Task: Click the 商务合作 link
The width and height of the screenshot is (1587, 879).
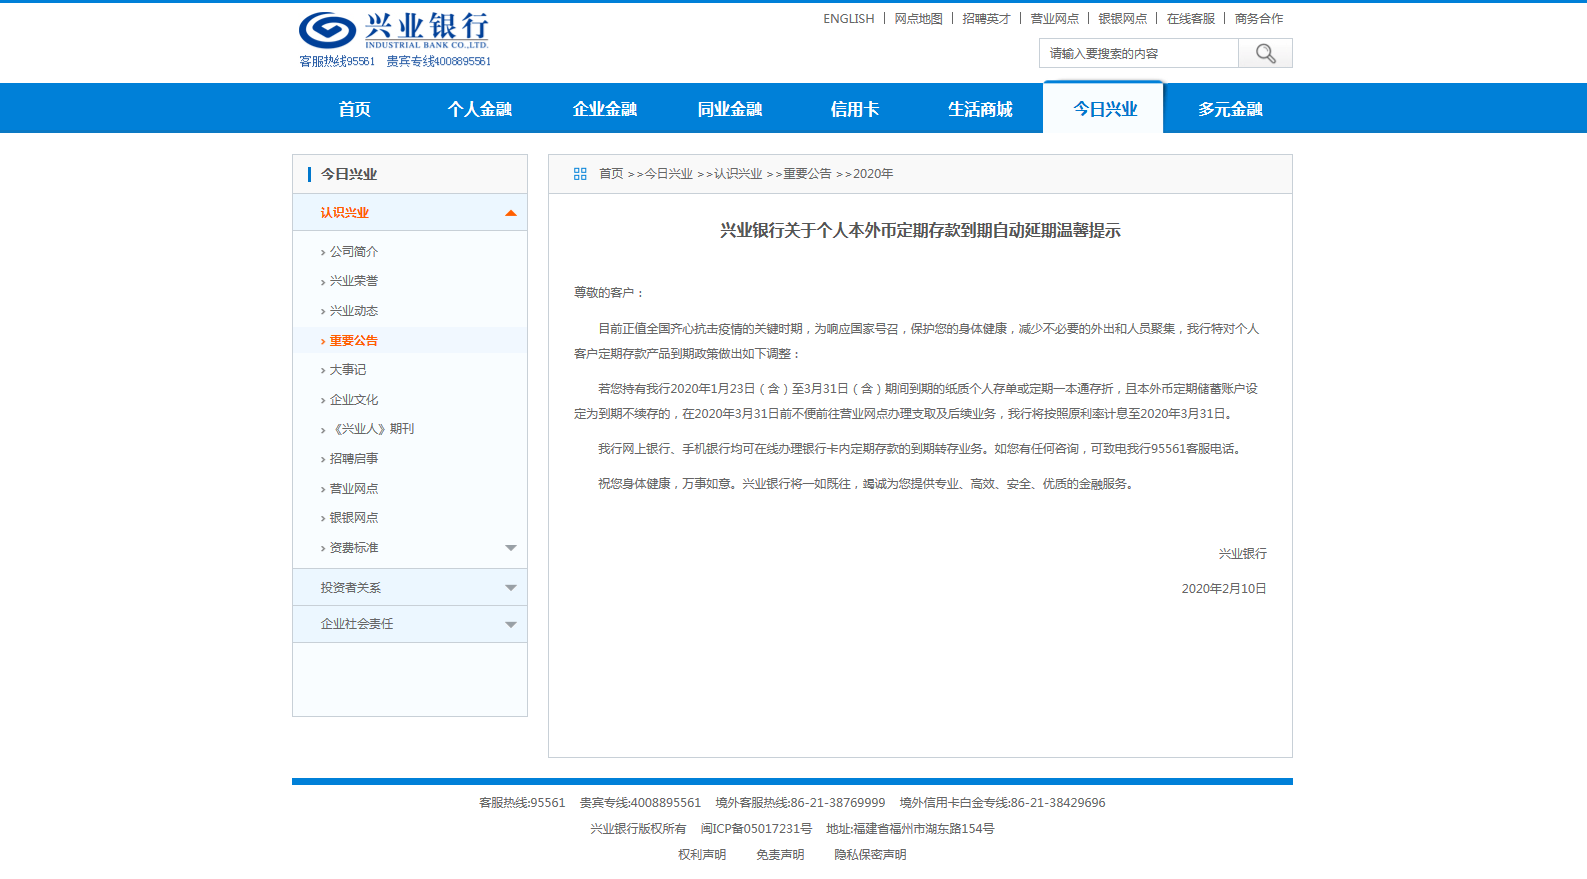Action: [1258, 19]
